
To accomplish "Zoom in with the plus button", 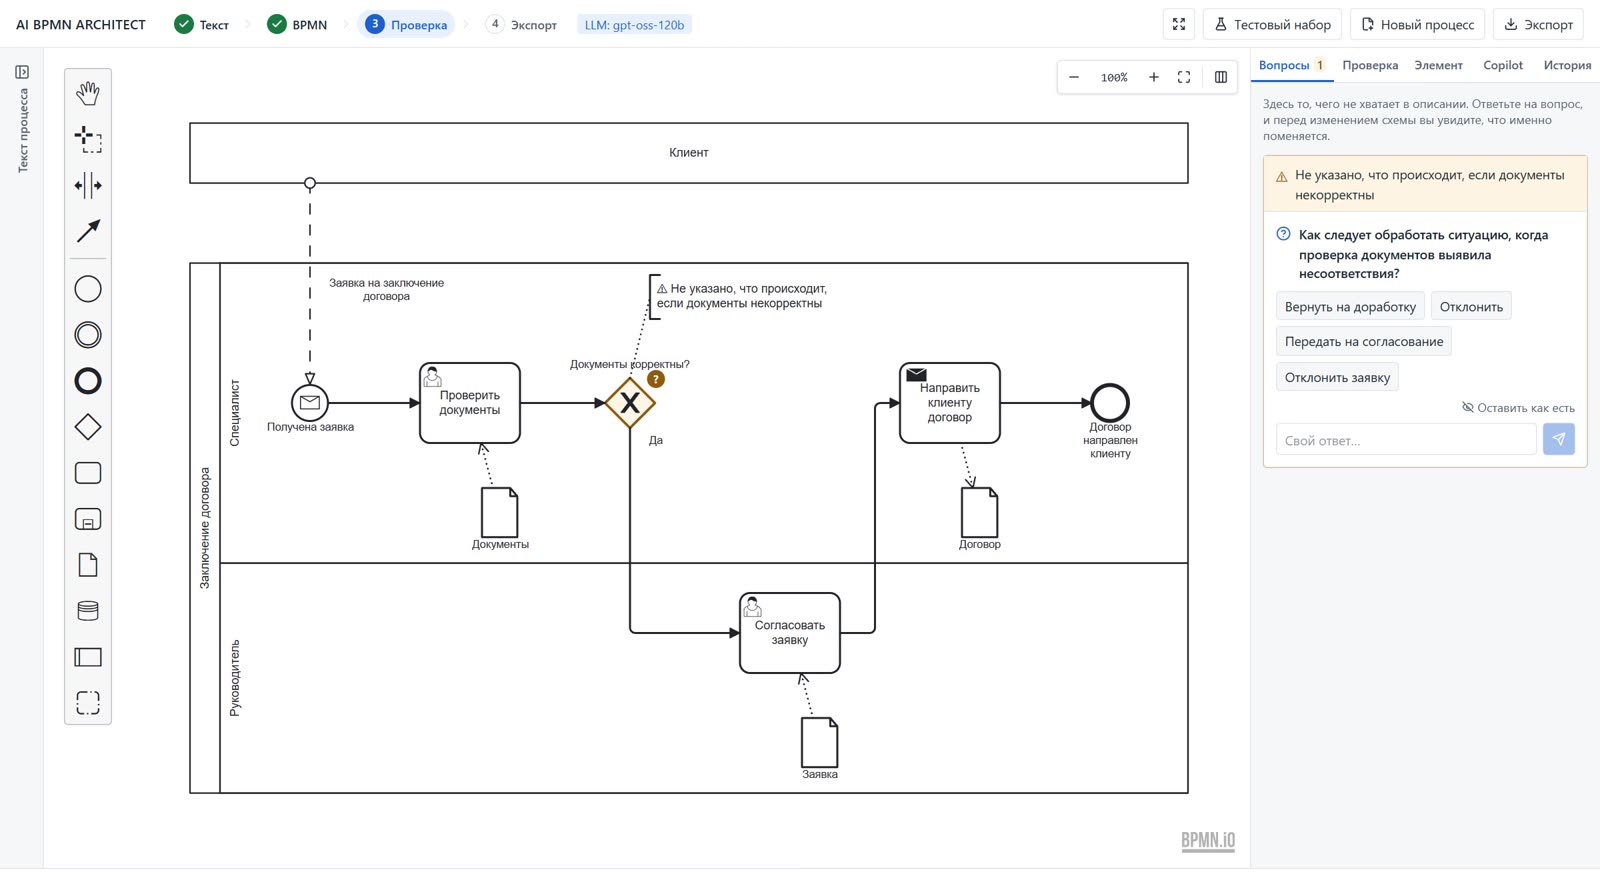I will [1154, 77].
